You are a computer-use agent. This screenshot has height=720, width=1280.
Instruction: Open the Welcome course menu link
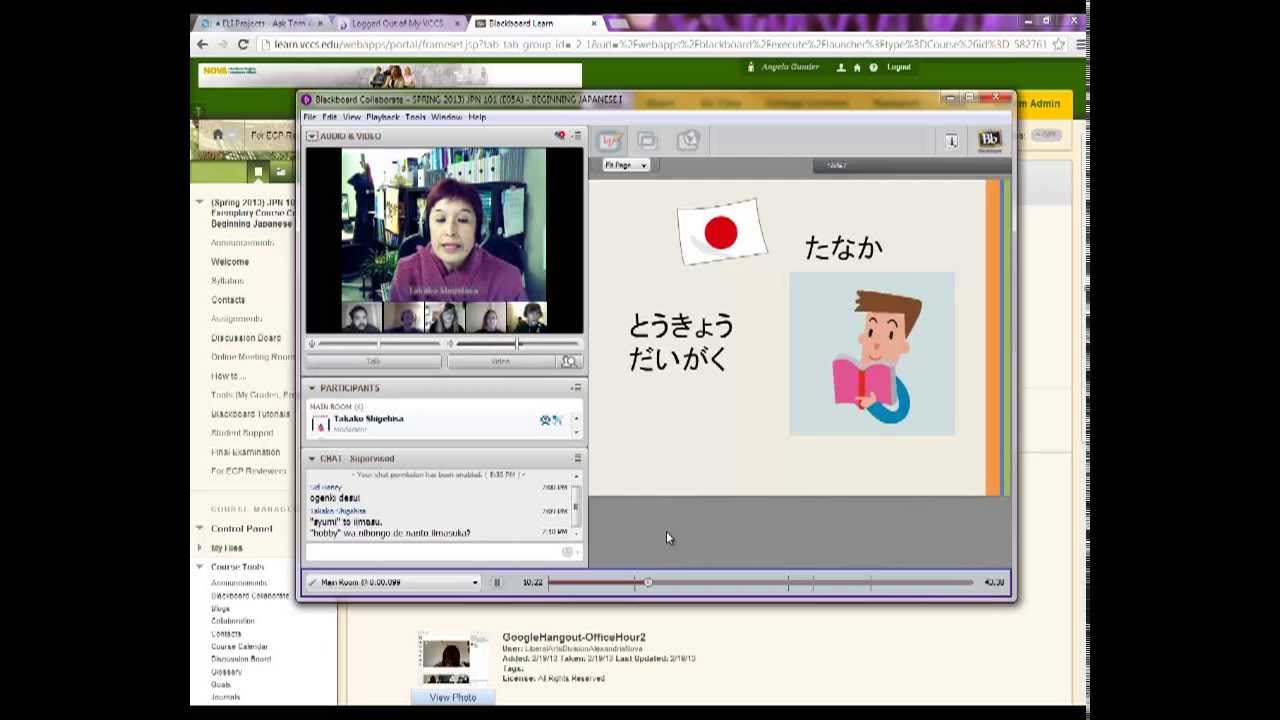(x=230, y=262)
